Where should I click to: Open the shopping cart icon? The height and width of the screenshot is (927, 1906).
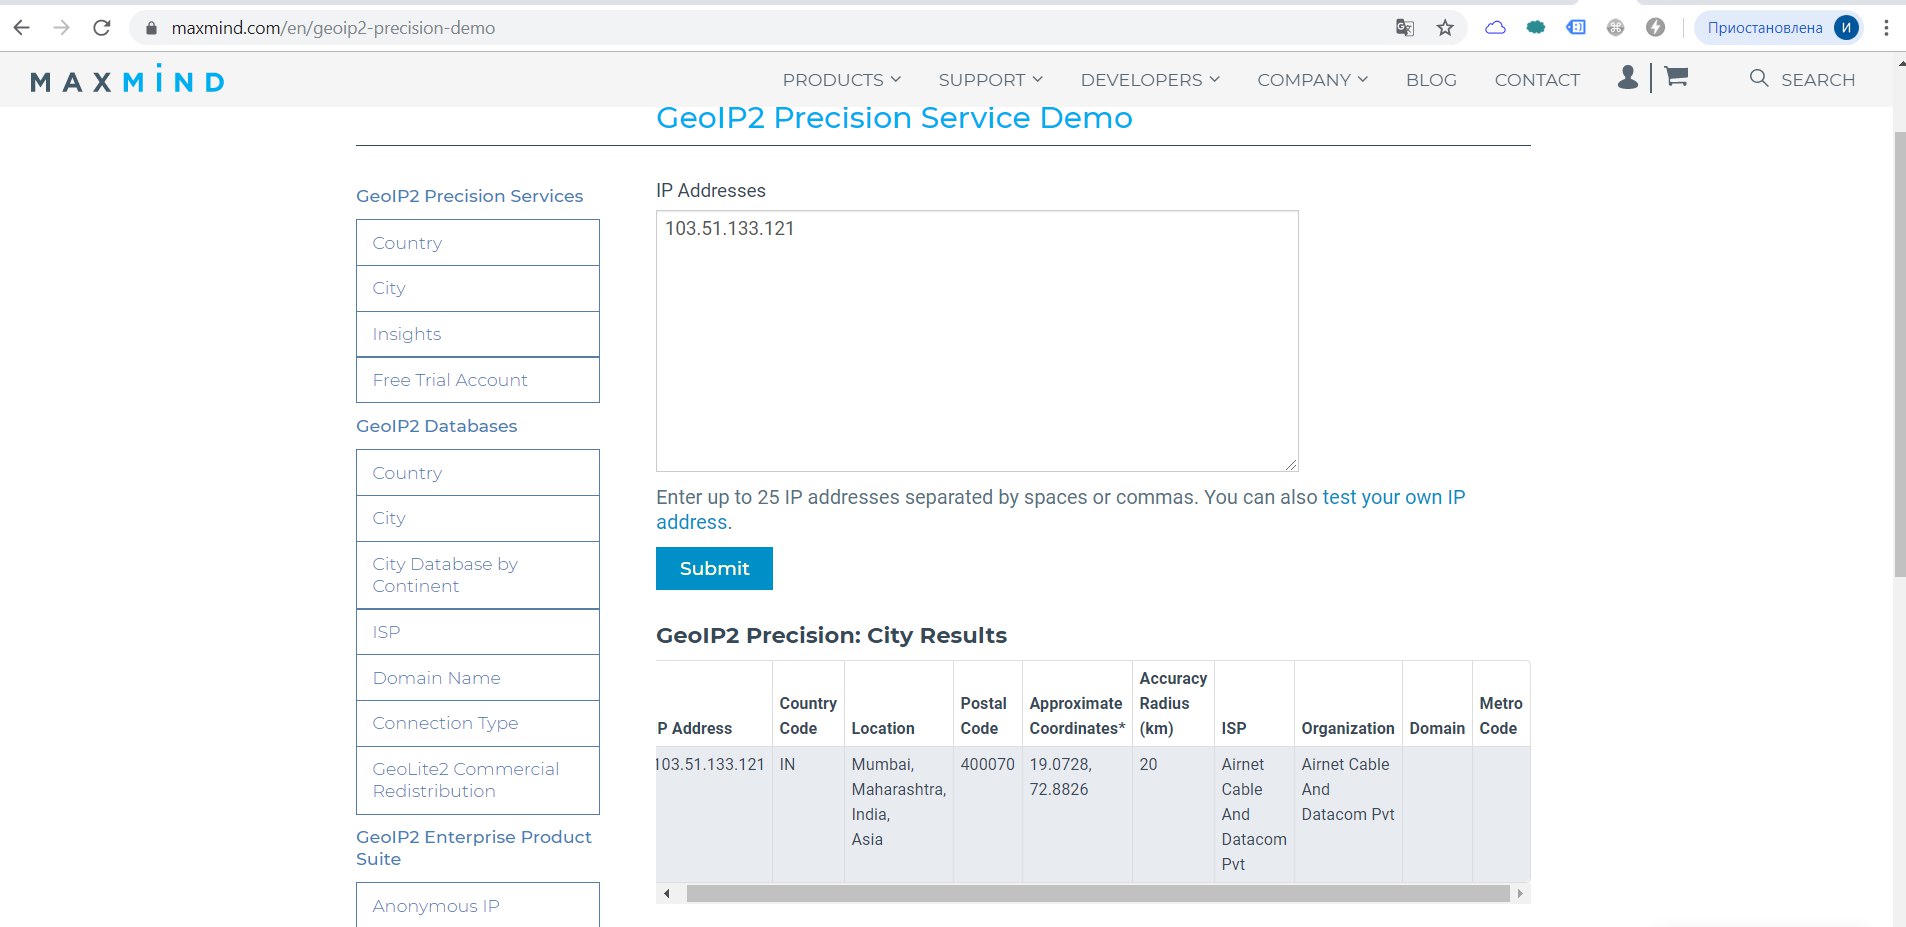click(1677, 77)
